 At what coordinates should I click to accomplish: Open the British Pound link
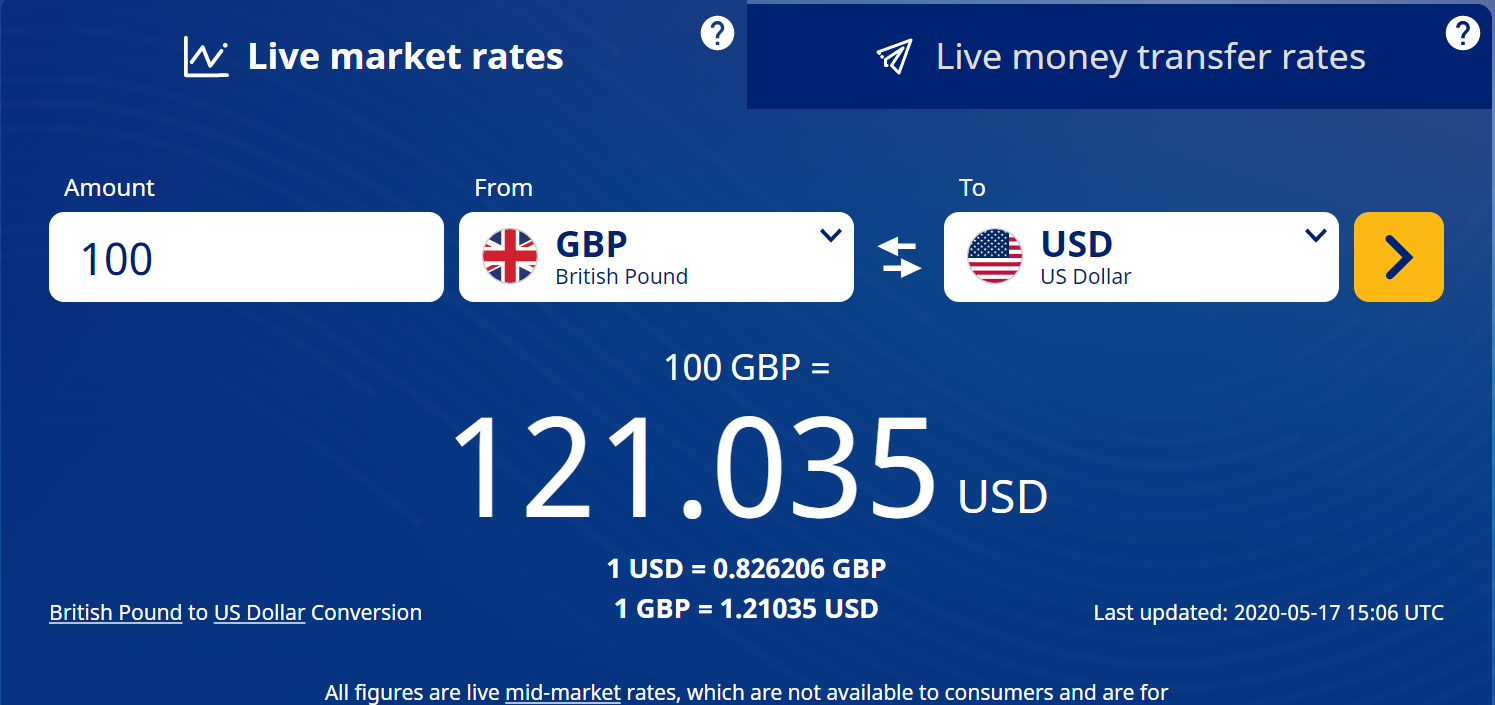(115, 613)
